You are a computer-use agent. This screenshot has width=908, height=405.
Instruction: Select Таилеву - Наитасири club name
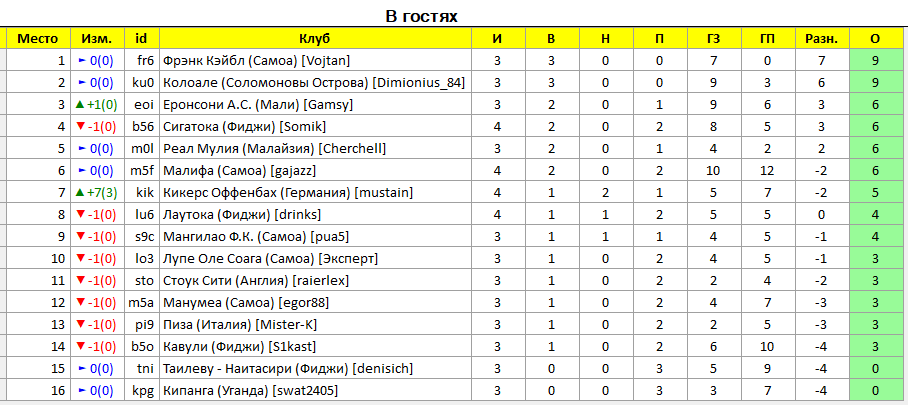(255, 368)
